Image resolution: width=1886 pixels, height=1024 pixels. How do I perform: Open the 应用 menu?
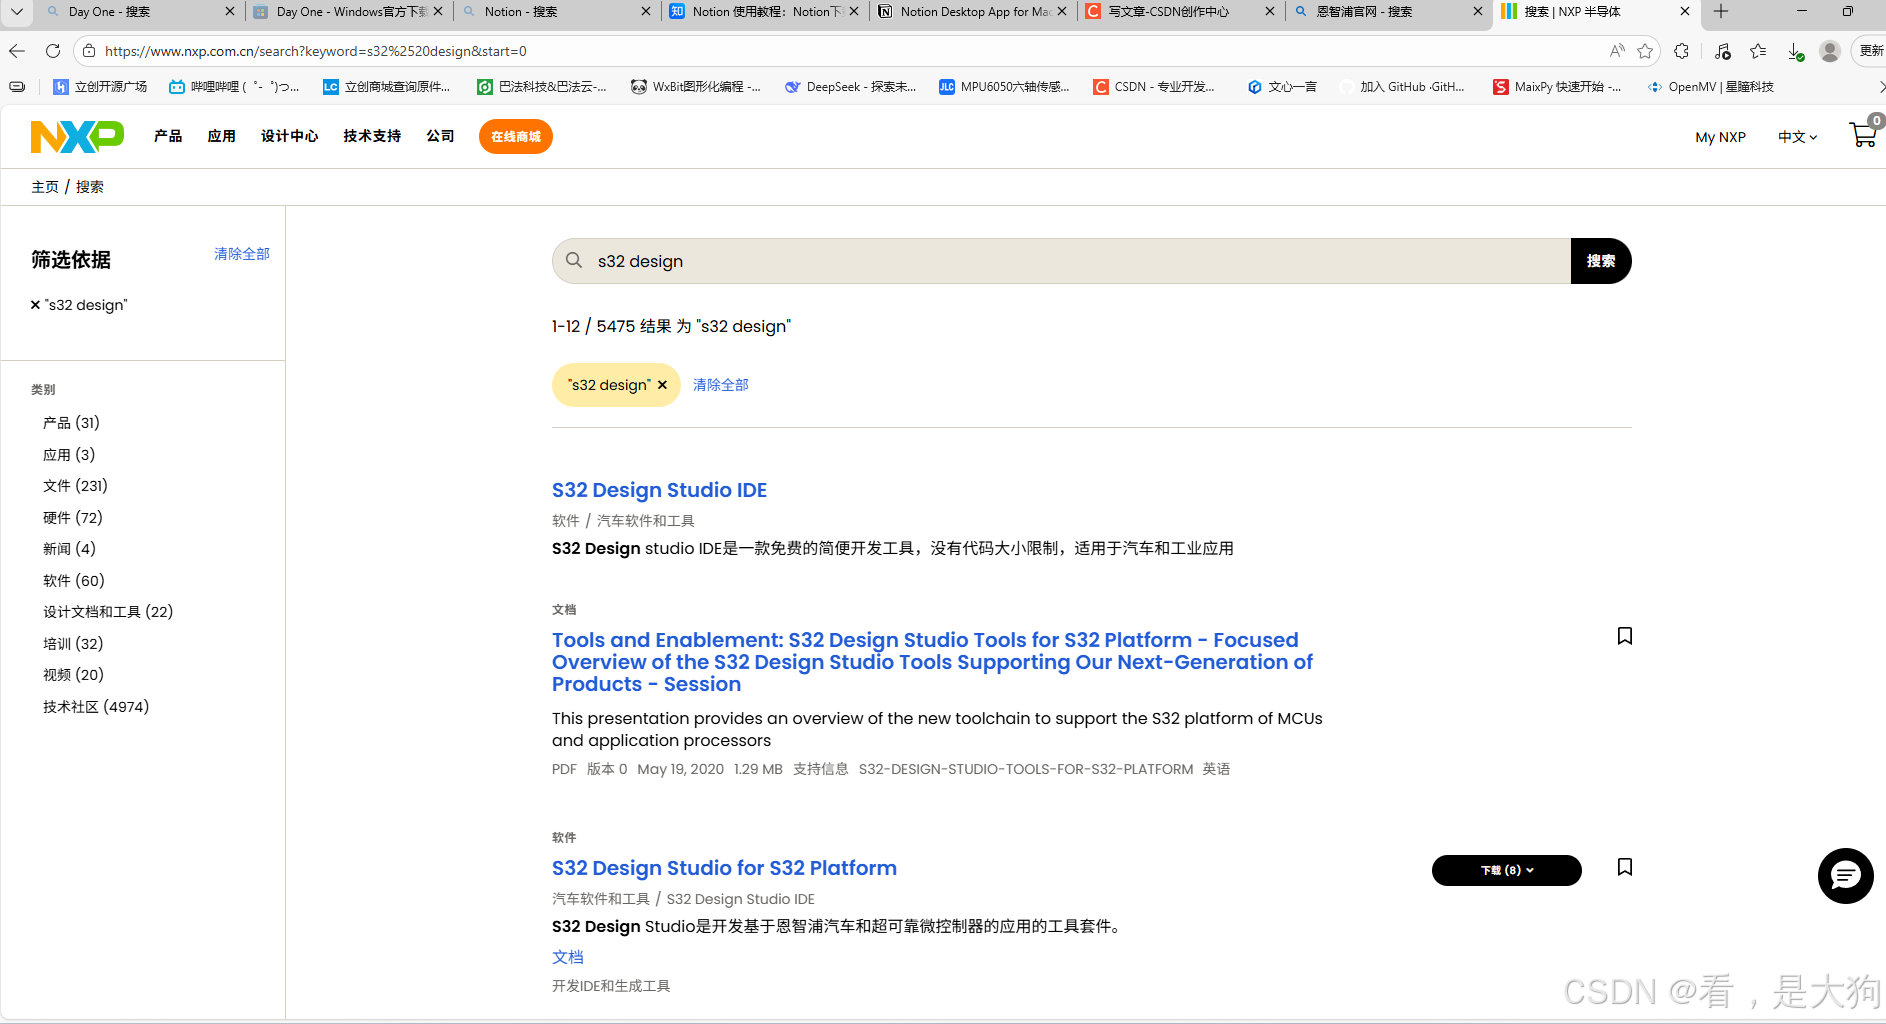[221, 136]
